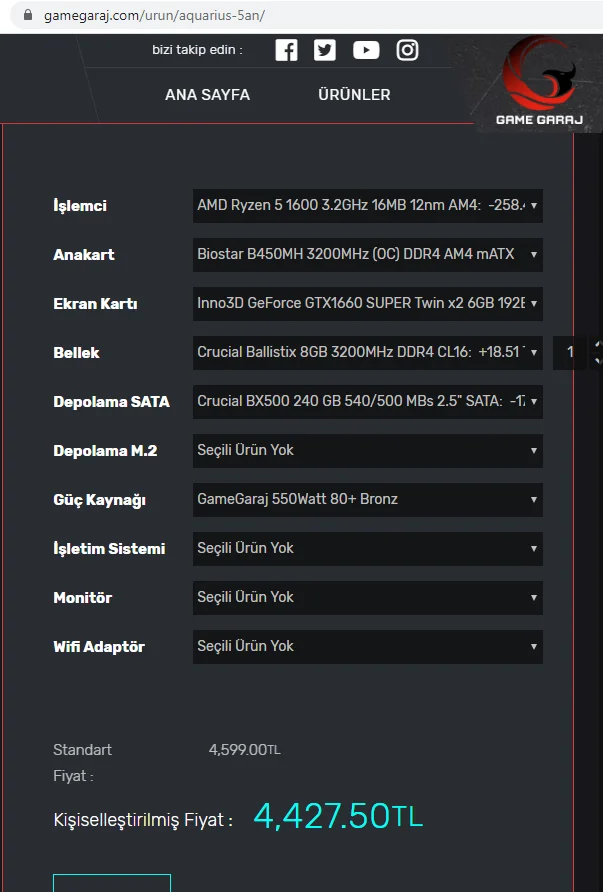603x892 pixels.
Task: Expand the Wifi Adaptör dropdown
Action: click(x=367, y=646)
